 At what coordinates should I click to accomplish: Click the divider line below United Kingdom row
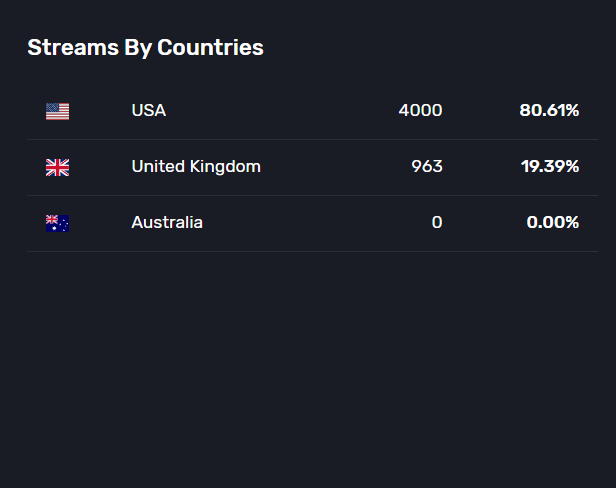312,195
